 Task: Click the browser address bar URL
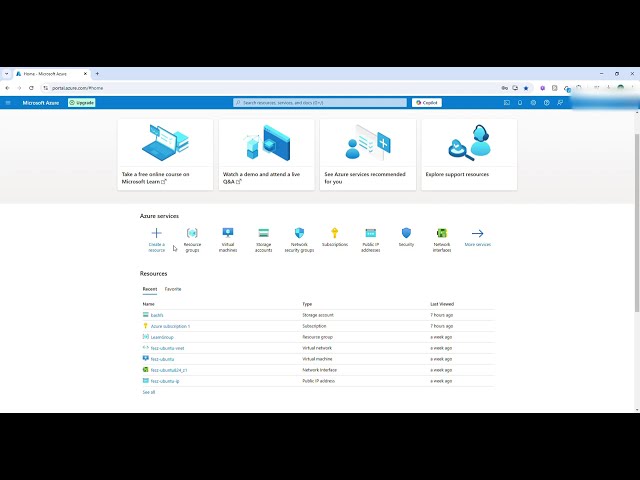click(x=78, y=88)
